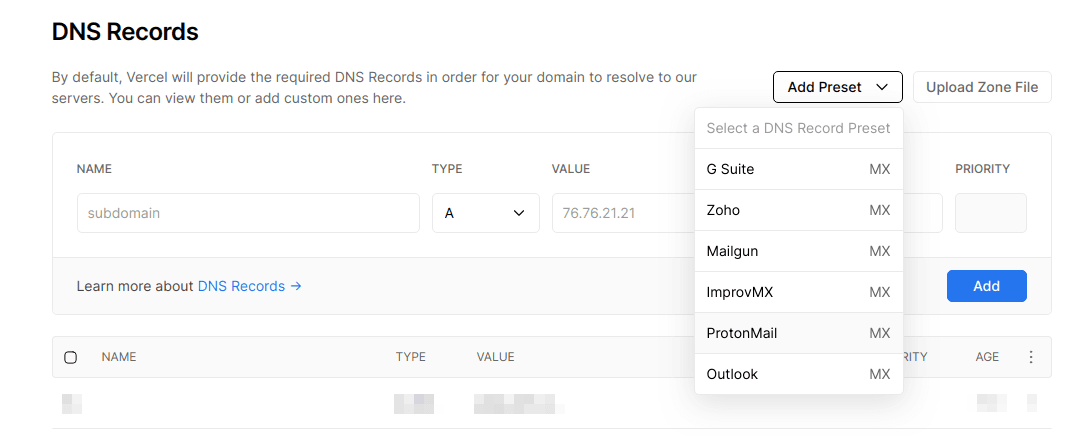Toggle the select-all records checkbox
This screenshot has height=436, width=1079.
(70, 357)
